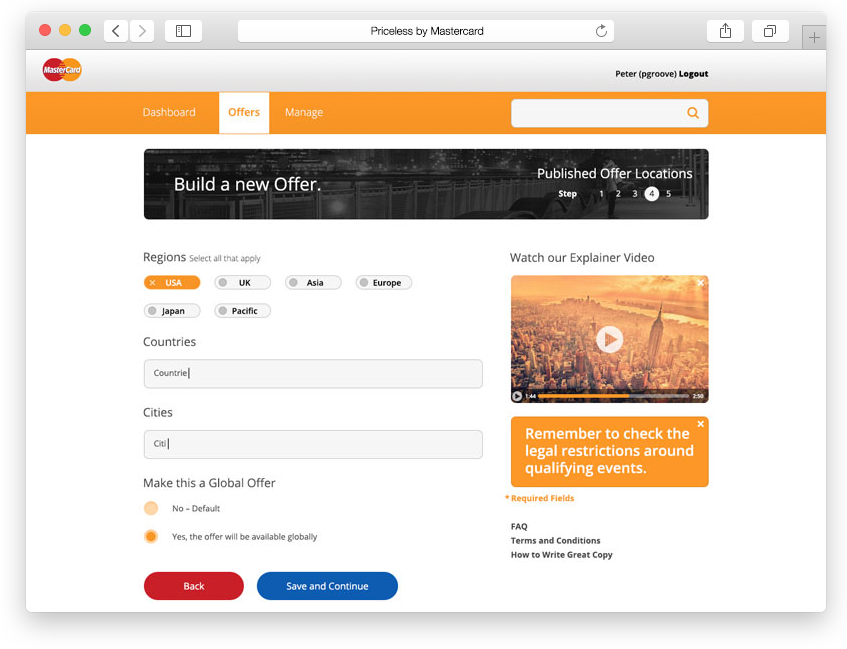Open the browser share button
847x649 pixels.
(725, 31)
